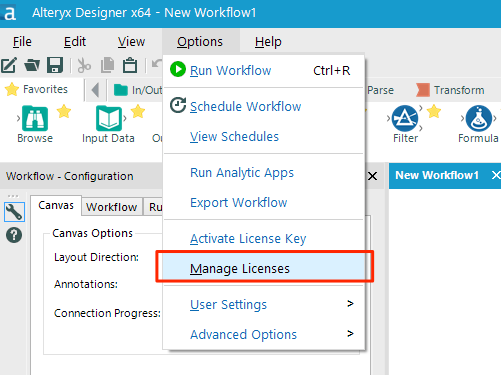501x375 pixels.
Task: Toggle the favorite star beside Browse
Action: point(64,111)
